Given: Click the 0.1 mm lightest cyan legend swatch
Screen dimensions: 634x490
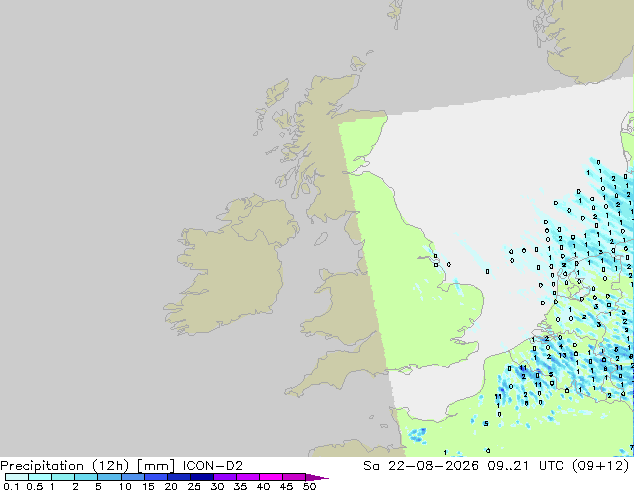Looking at the screenshot, I should [x=17, y=477].
